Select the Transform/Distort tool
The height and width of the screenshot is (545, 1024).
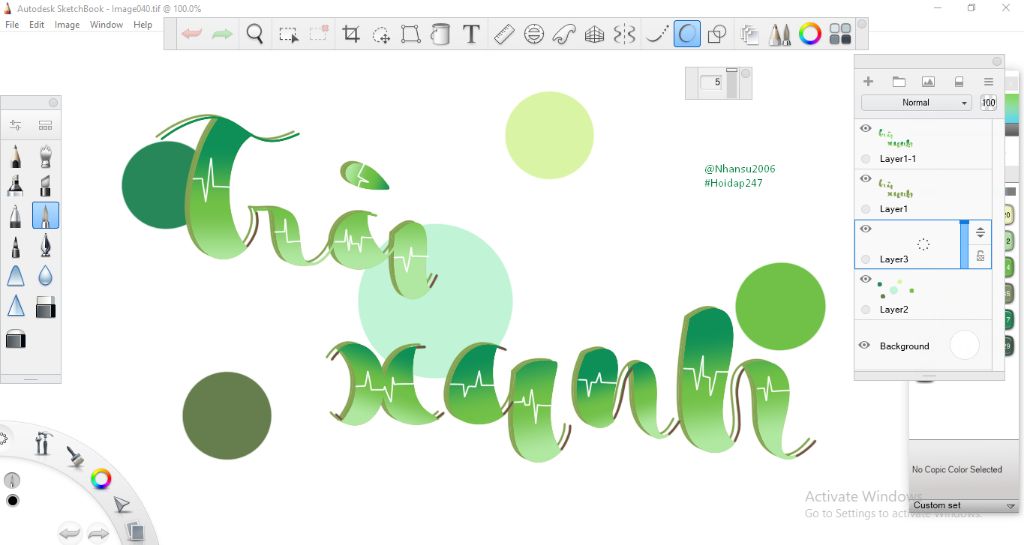(x=410, y=34)
